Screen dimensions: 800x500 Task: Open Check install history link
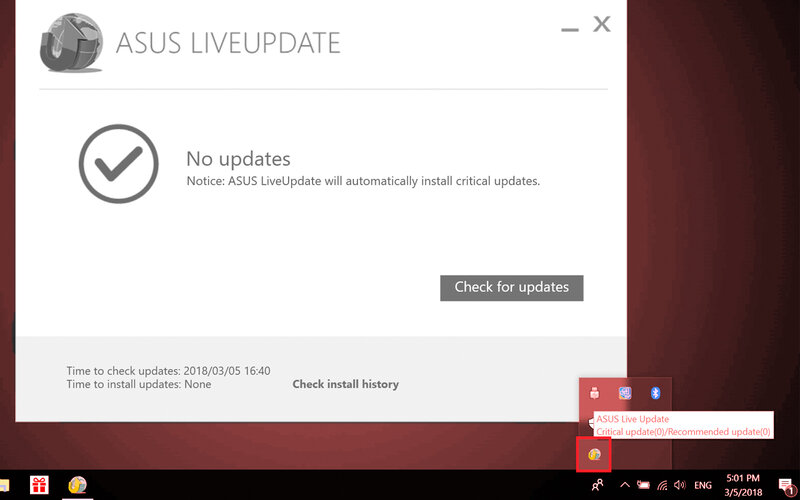(345, 384)
